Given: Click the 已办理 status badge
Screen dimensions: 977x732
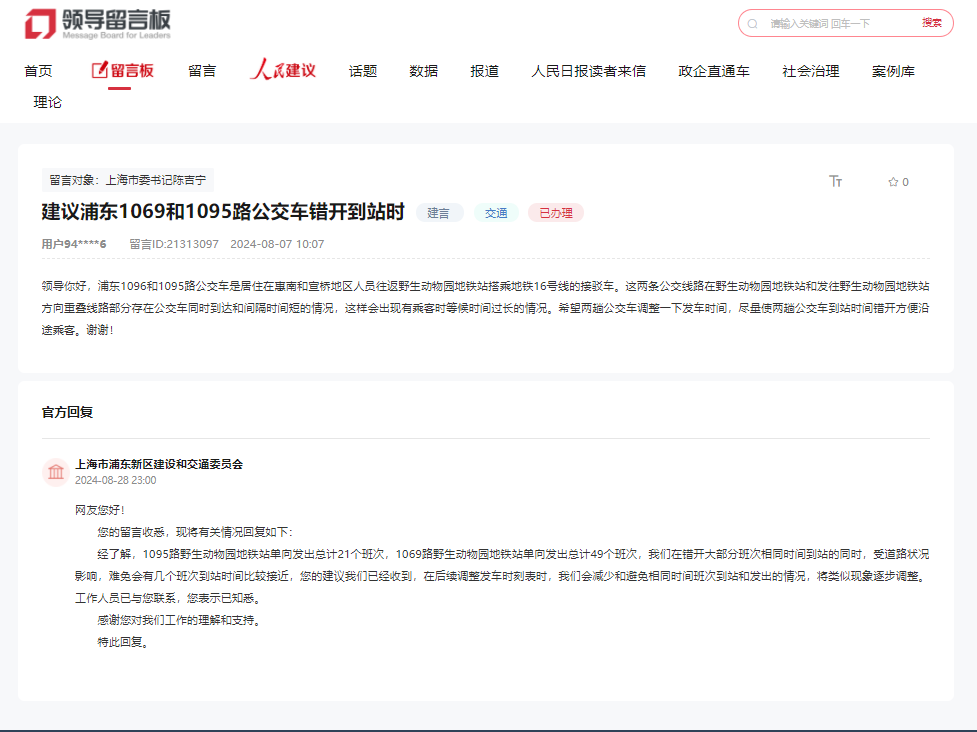Looking at the screenshot, I should pos(555,213).
